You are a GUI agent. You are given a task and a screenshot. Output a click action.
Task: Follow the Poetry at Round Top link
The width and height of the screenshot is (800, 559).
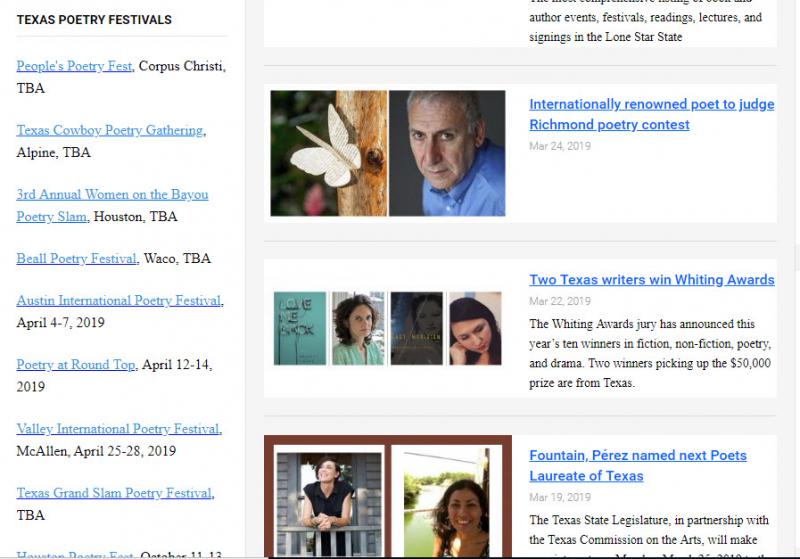coord(76,365)
